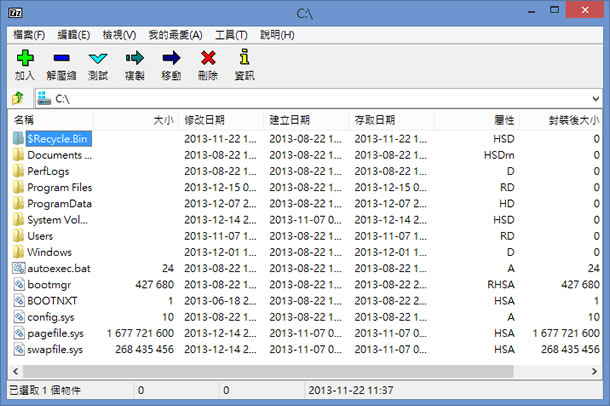
Task: Select the Users folder name
Action: click(x=40, y=236)
